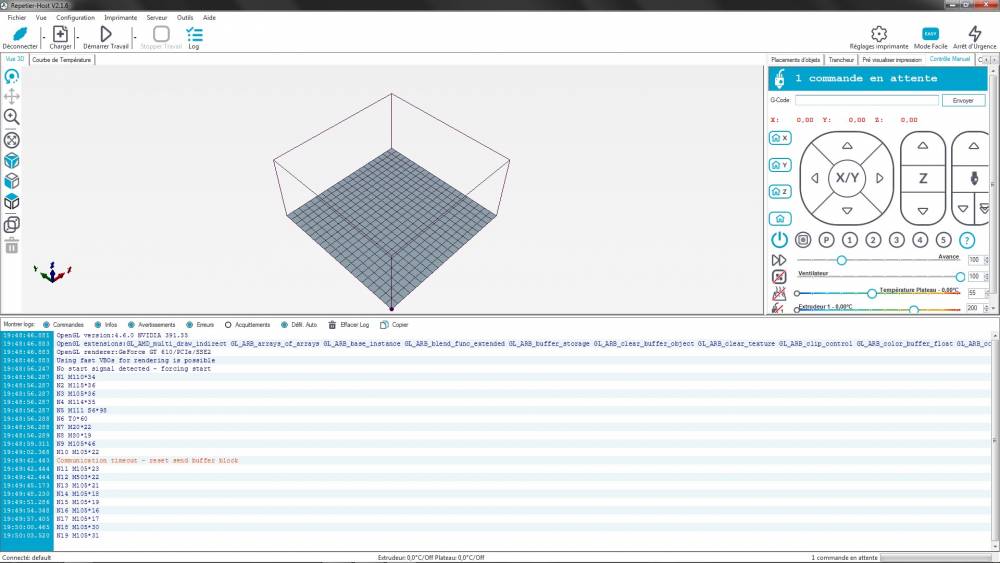Click the Déconnecter printer icon
The height and width of the screenshot is (563, 1000).
coord(20,34)
